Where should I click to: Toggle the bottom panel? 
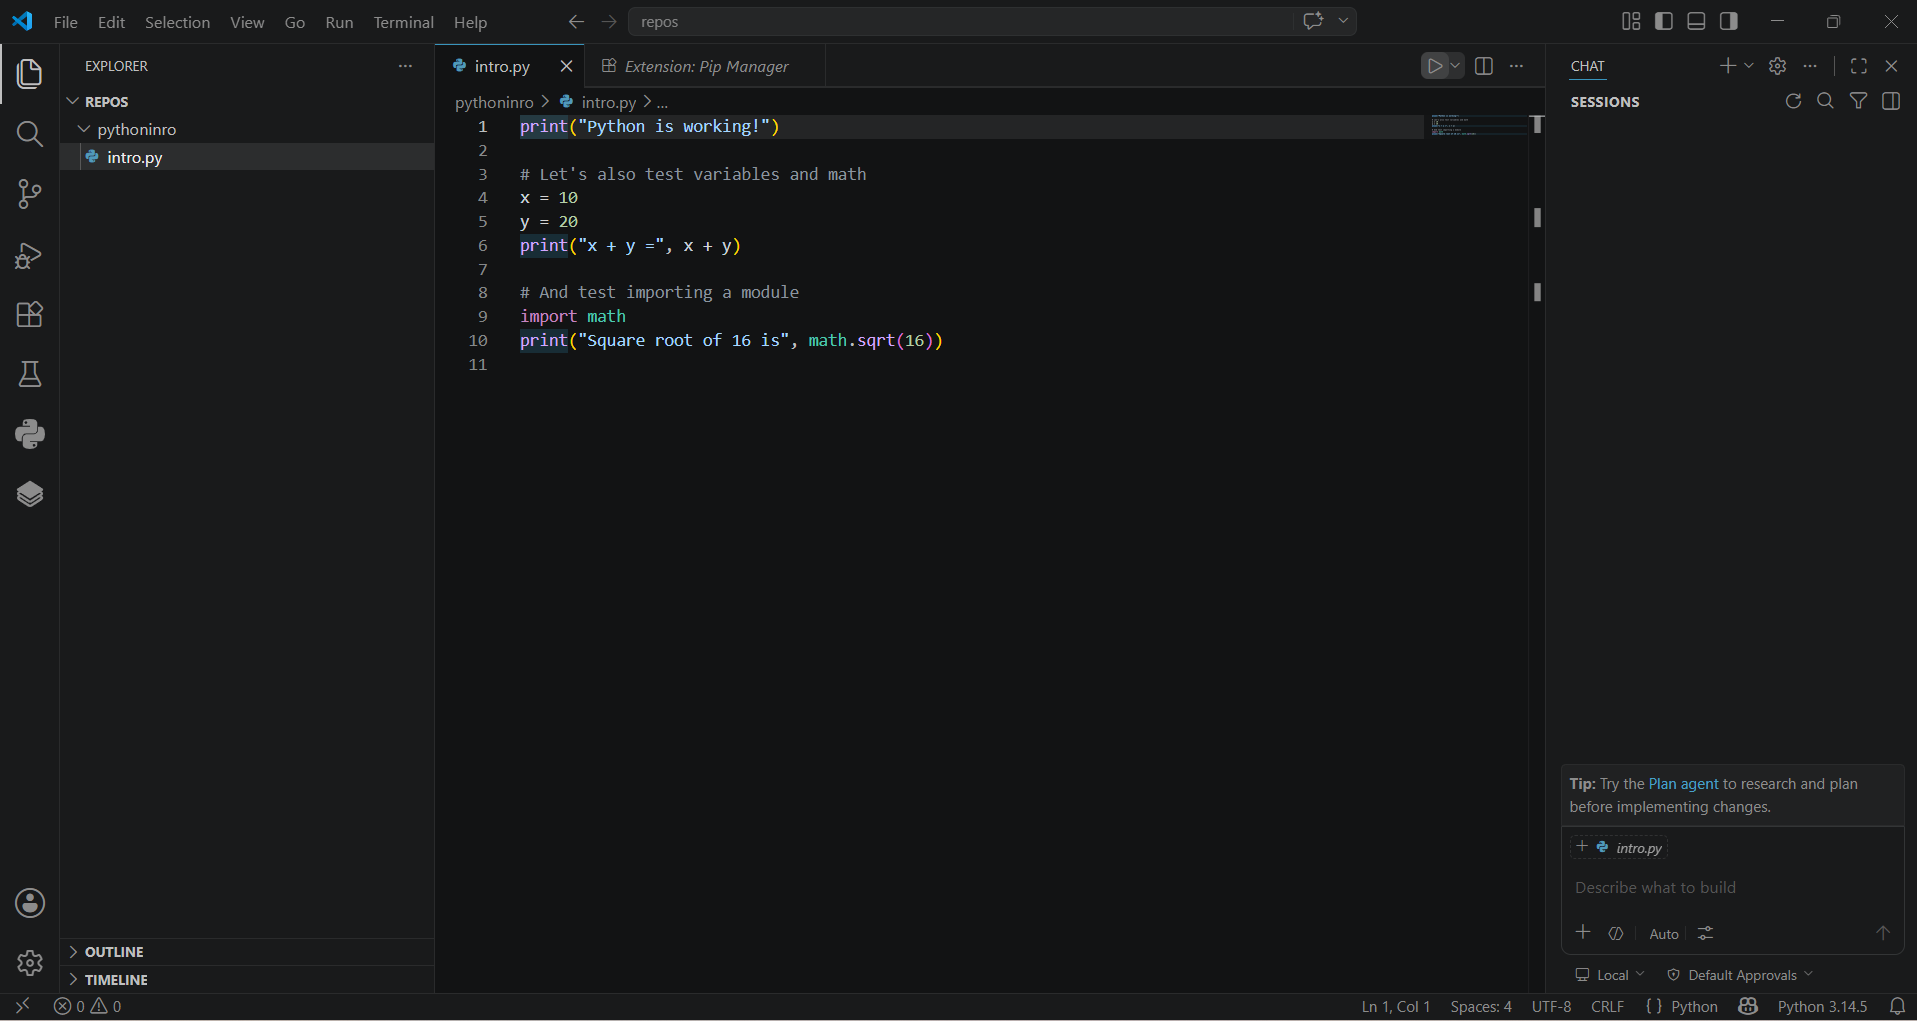1696,21
